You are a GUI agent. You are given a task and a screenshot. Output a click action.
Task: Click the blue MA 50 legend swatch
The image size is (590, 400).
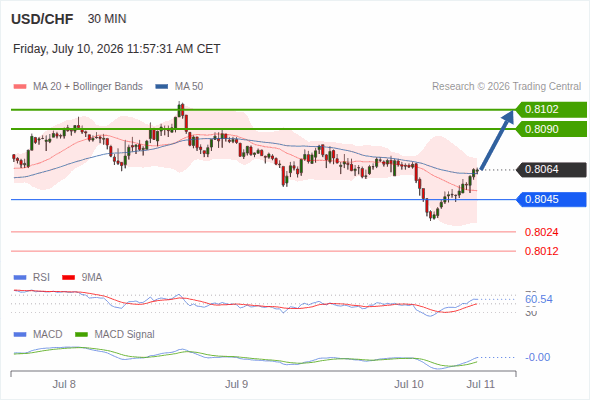click(162, 87)
